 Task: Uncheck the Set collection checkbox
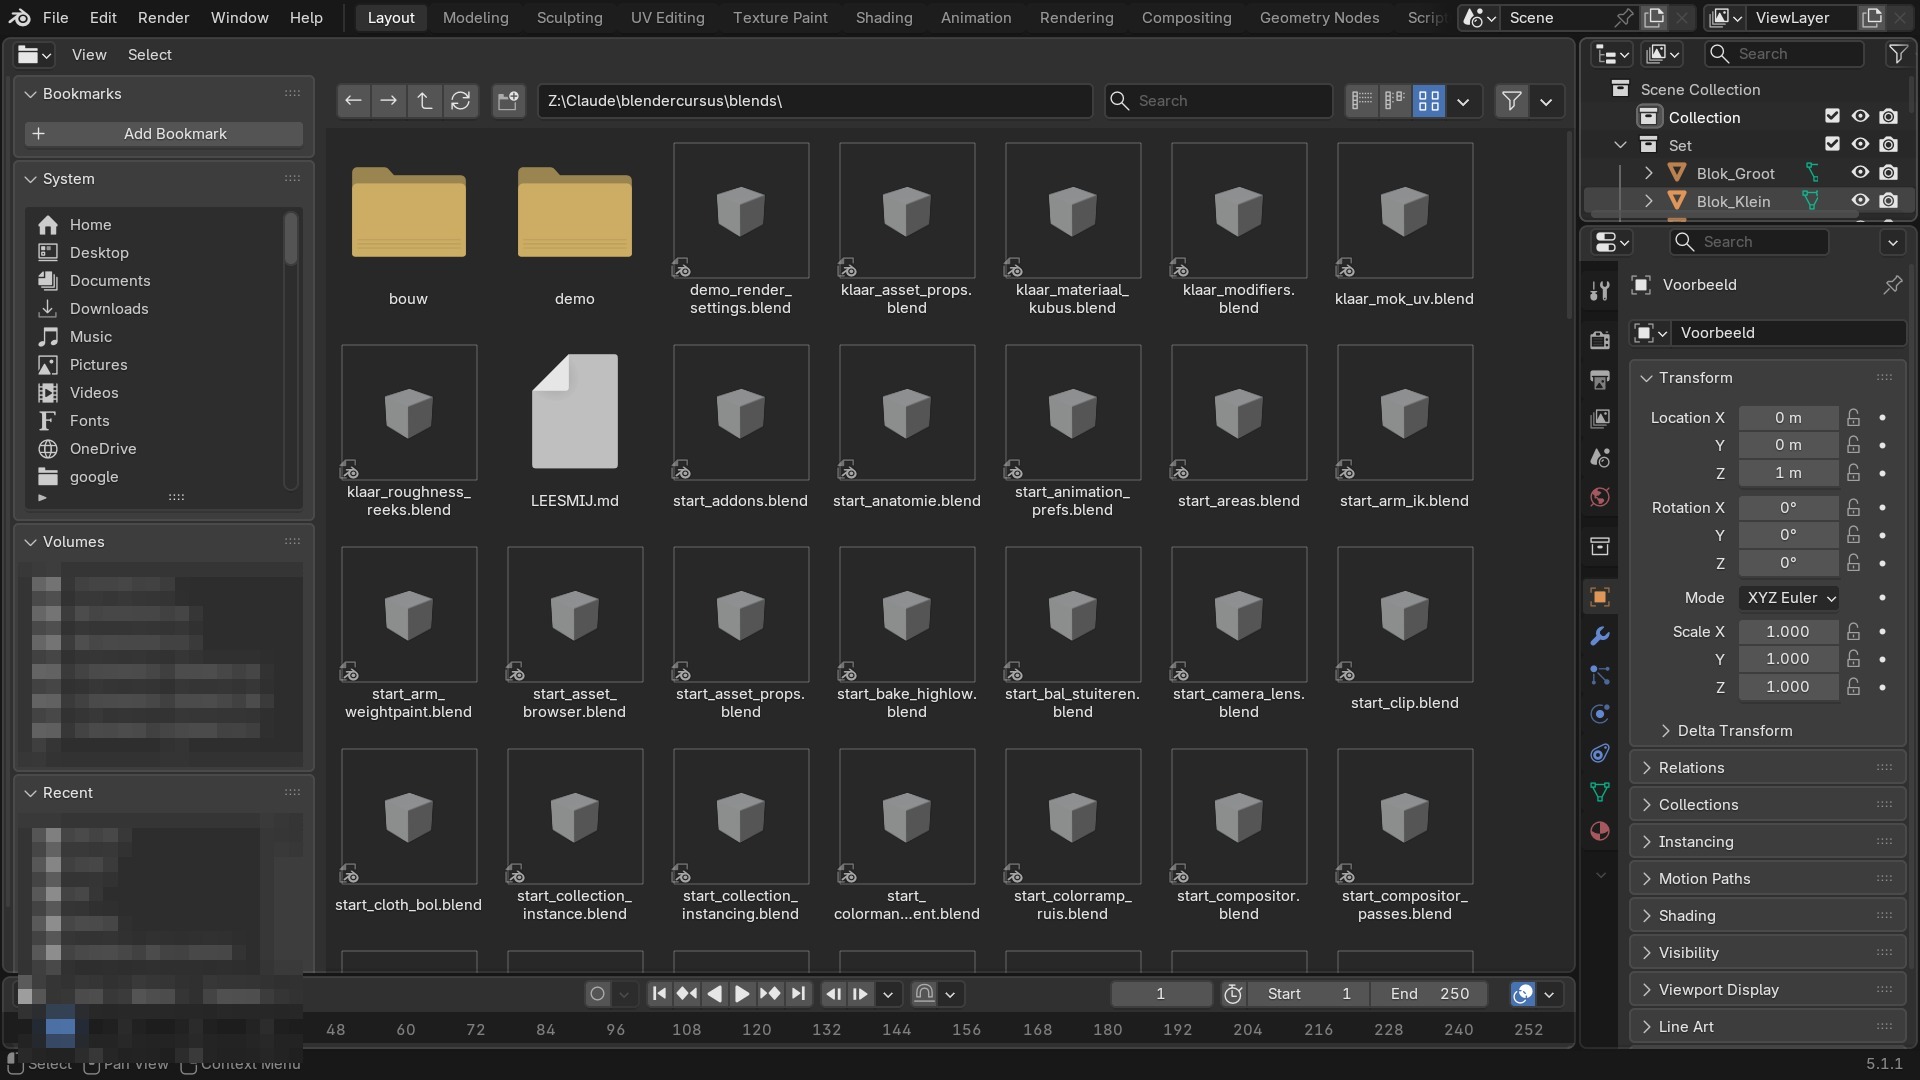click(x=1832, y=145)
